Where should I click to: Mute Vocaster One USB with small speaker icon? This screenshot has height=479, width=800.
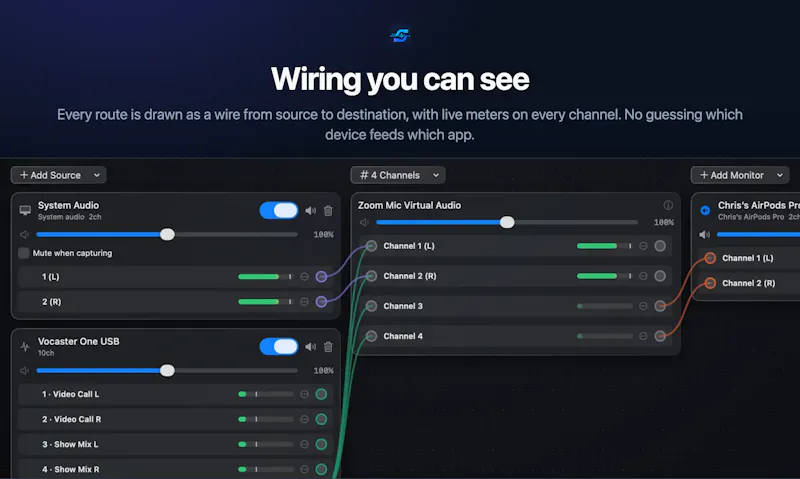[x=24, y=370]
